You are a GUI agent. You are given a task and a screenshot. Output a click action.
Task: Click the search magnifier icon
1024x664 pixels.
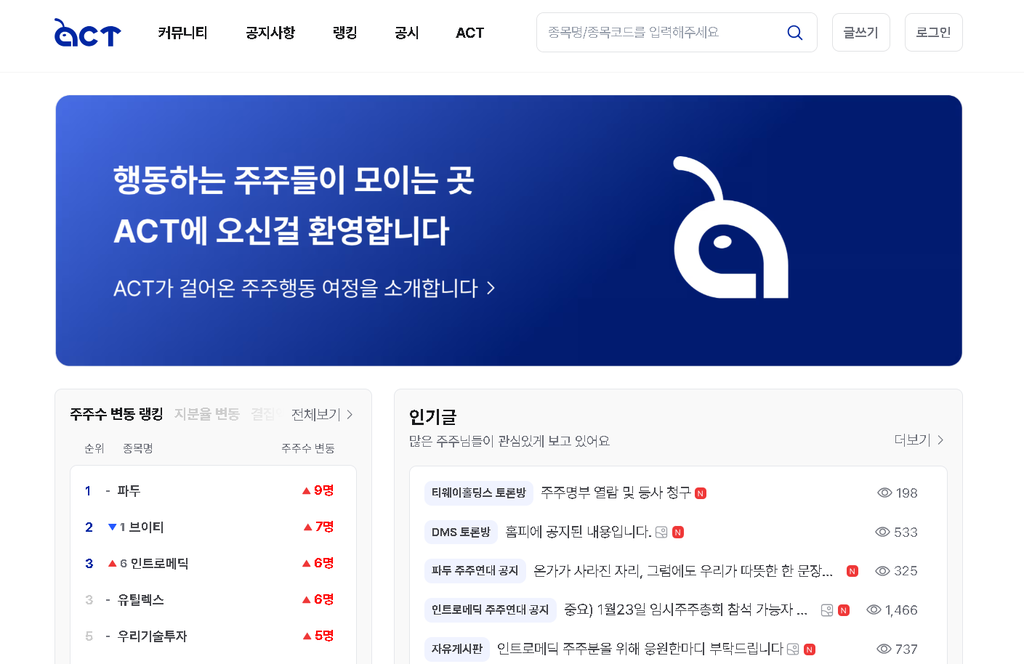click(x=794, y=33)
